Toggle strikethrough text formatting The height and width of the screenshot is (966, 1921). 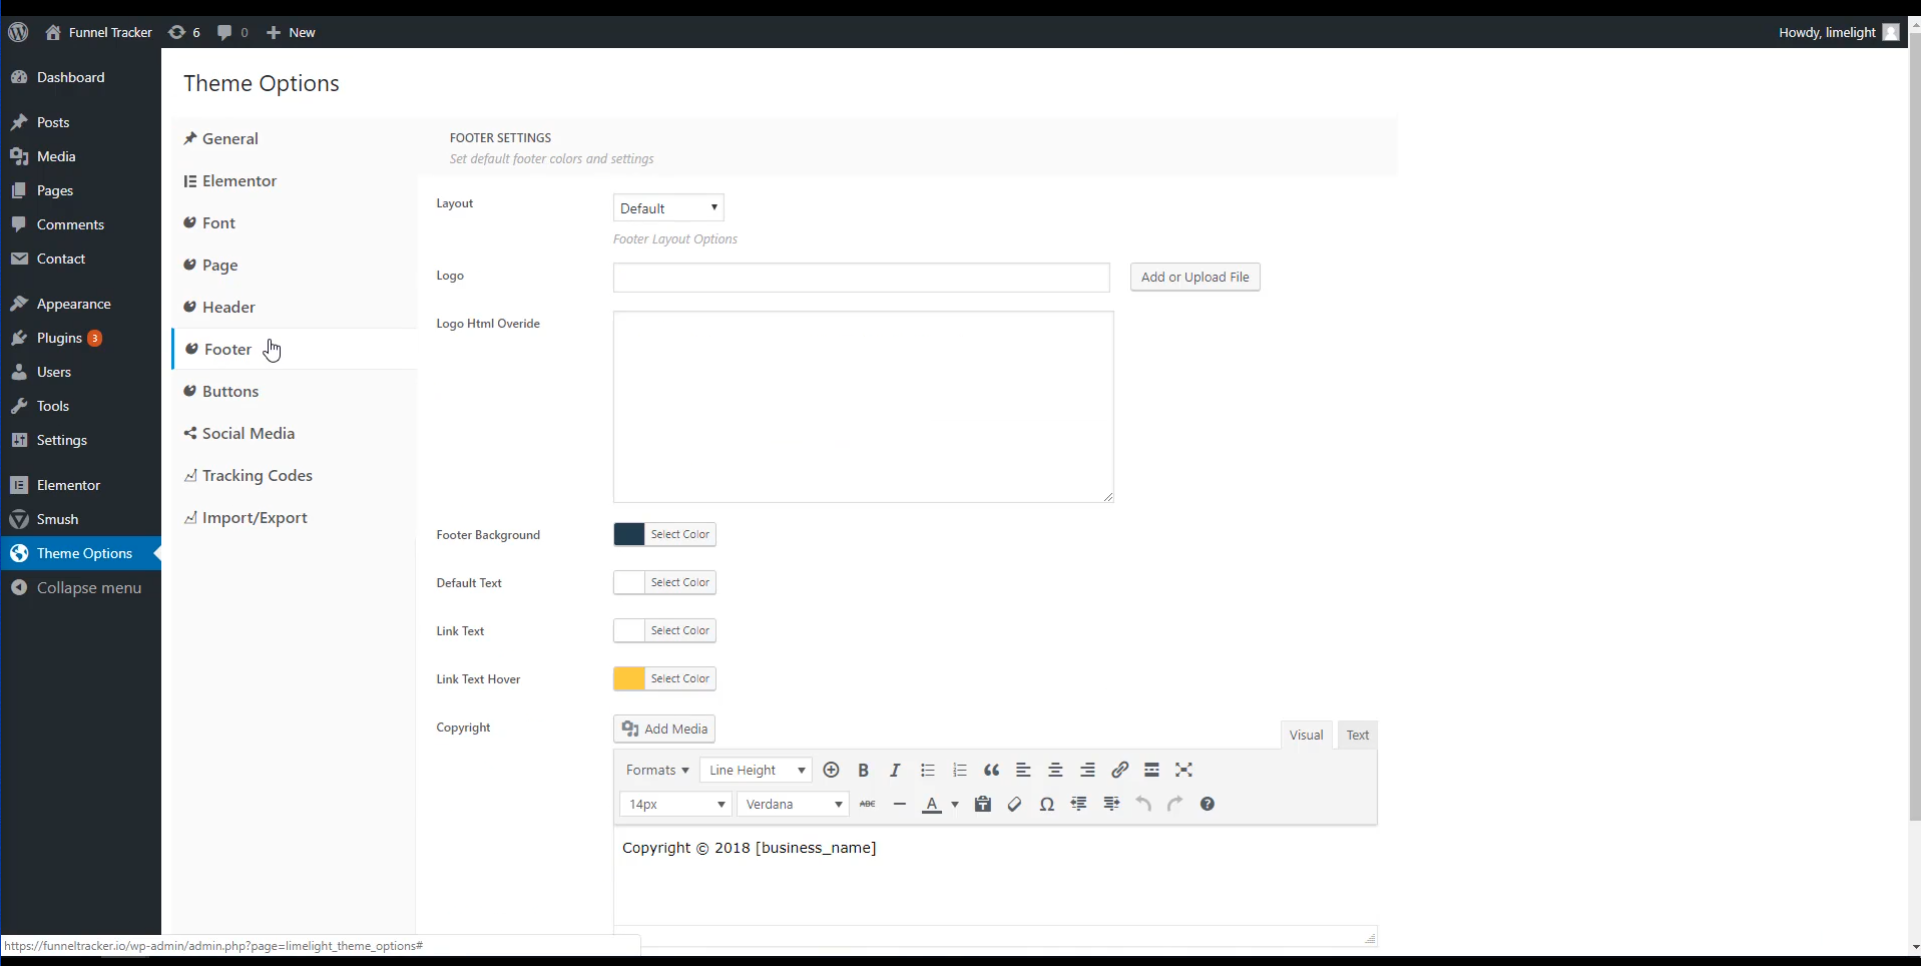click(867, 804)
